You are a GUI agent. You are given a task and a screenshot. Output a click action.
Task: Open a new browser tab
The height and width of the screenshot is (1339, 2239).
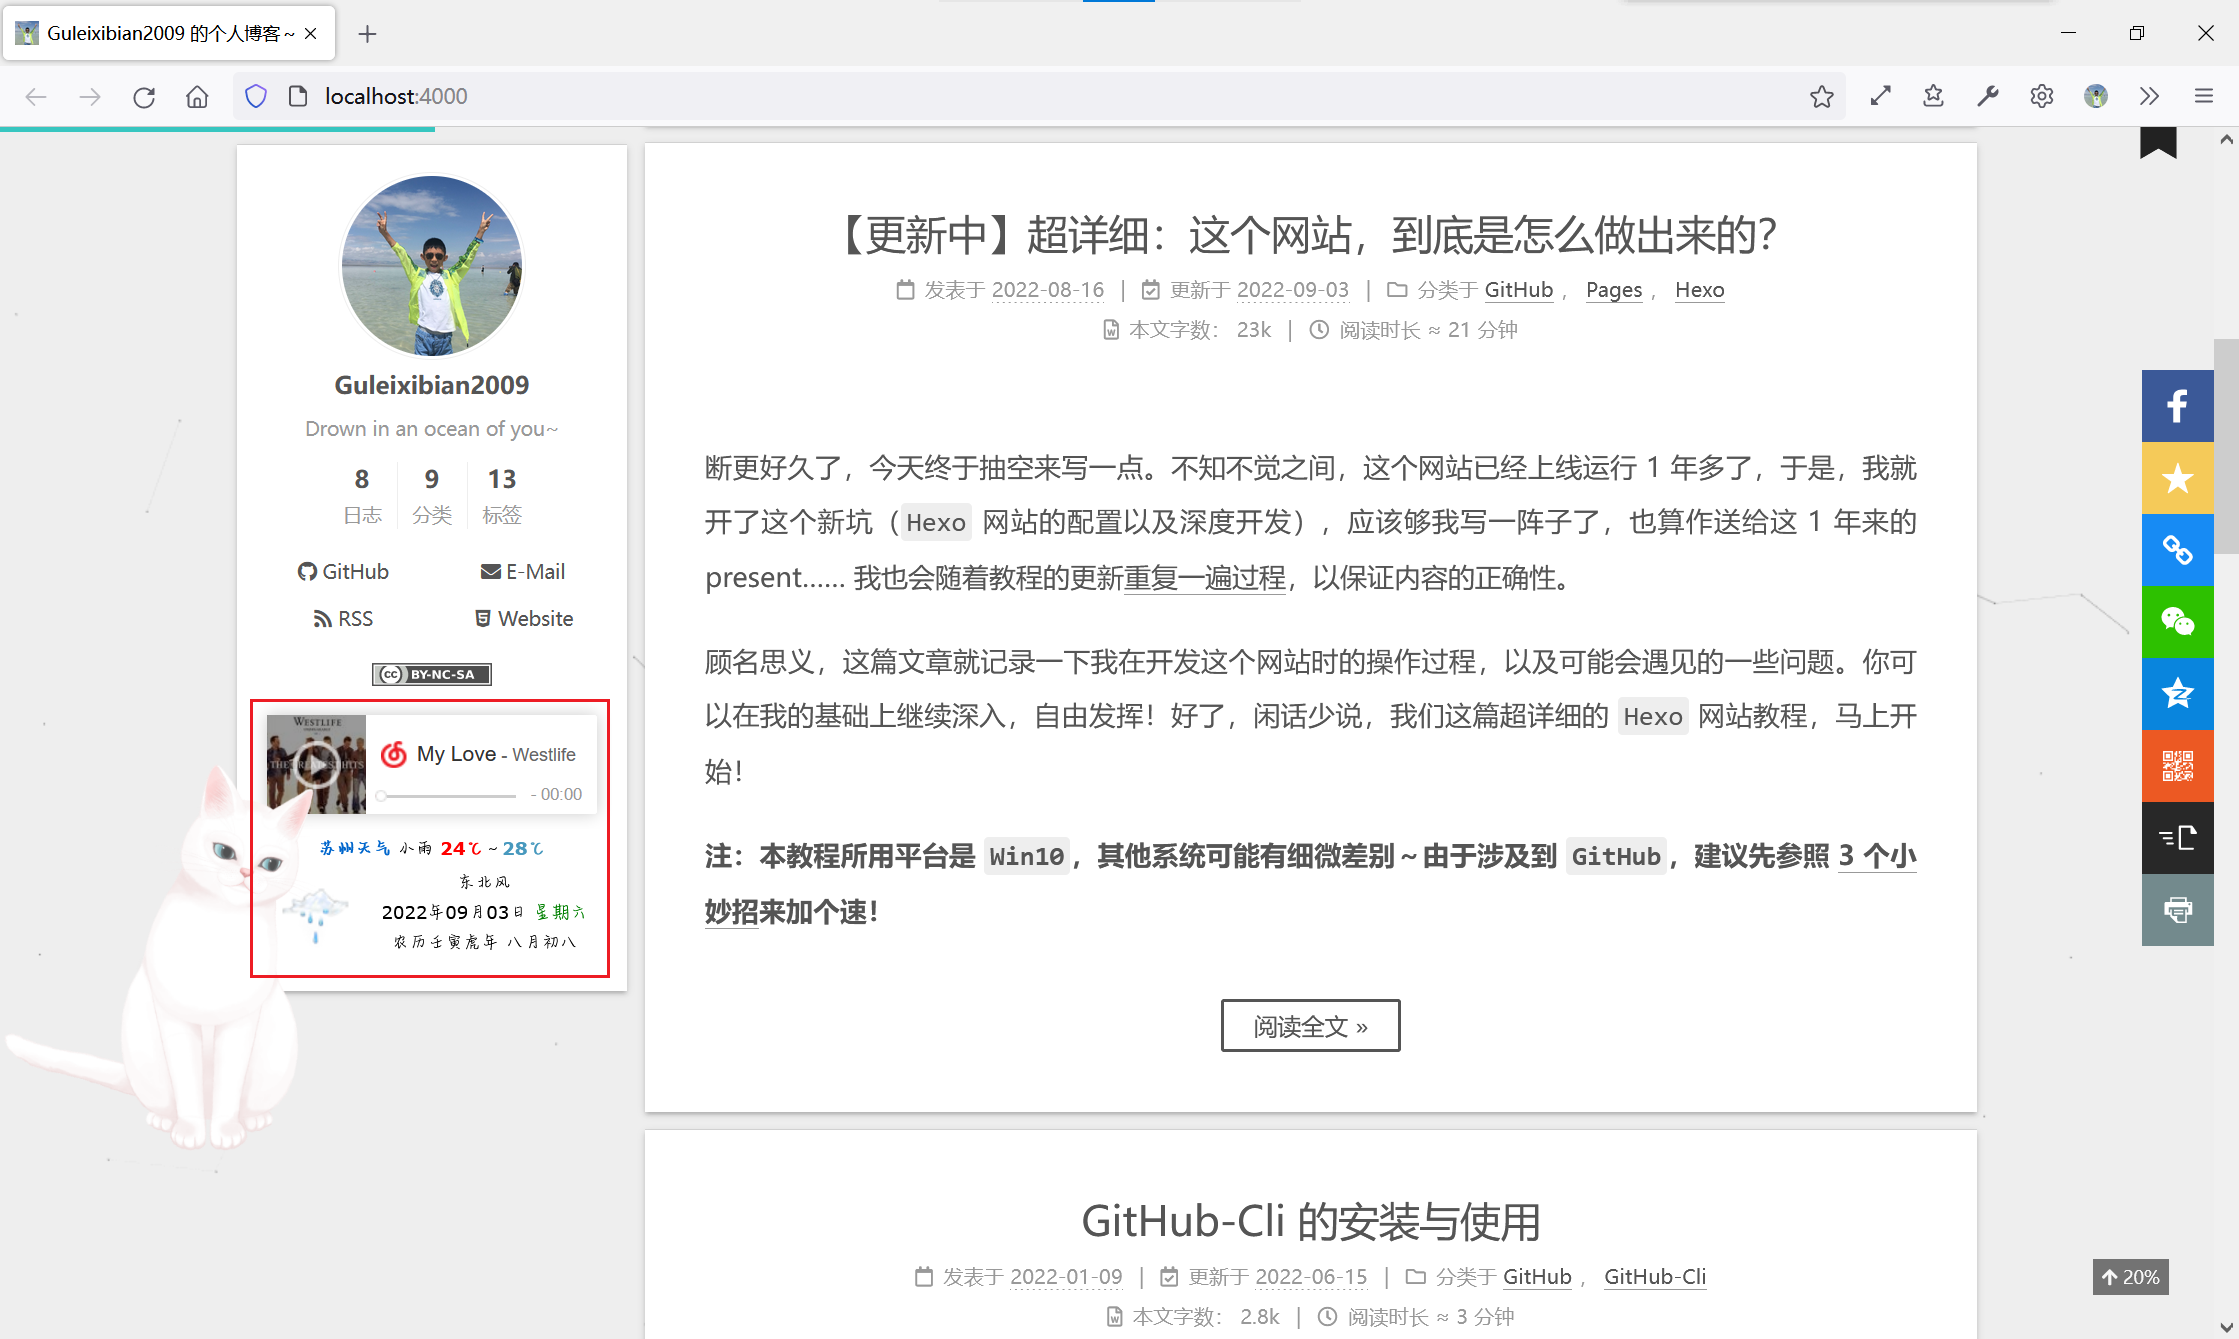[367, 34]
